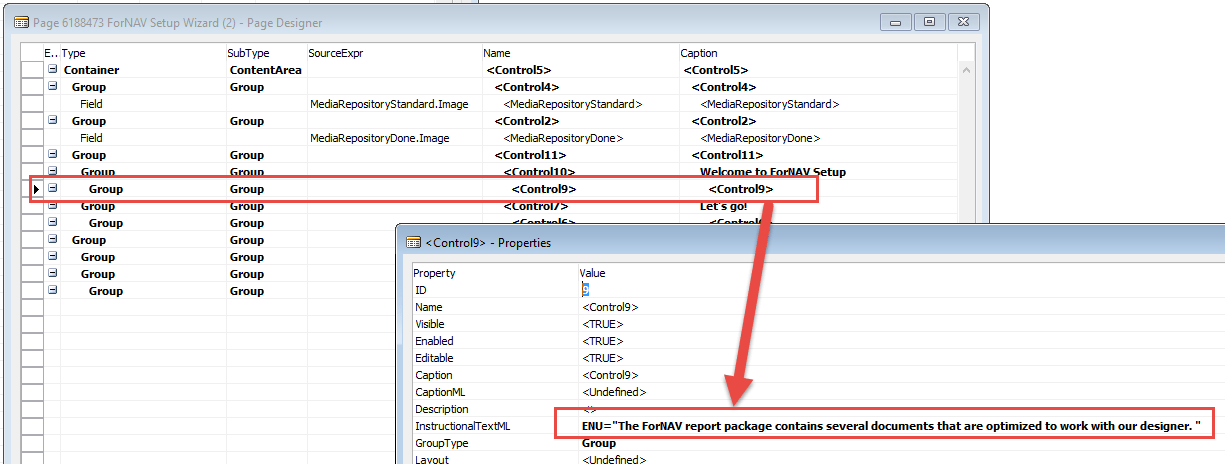1225x464 pixels.
Task: Click the Control9 Properties window icon
Action: pyautogui.click(x=413, y=242)
